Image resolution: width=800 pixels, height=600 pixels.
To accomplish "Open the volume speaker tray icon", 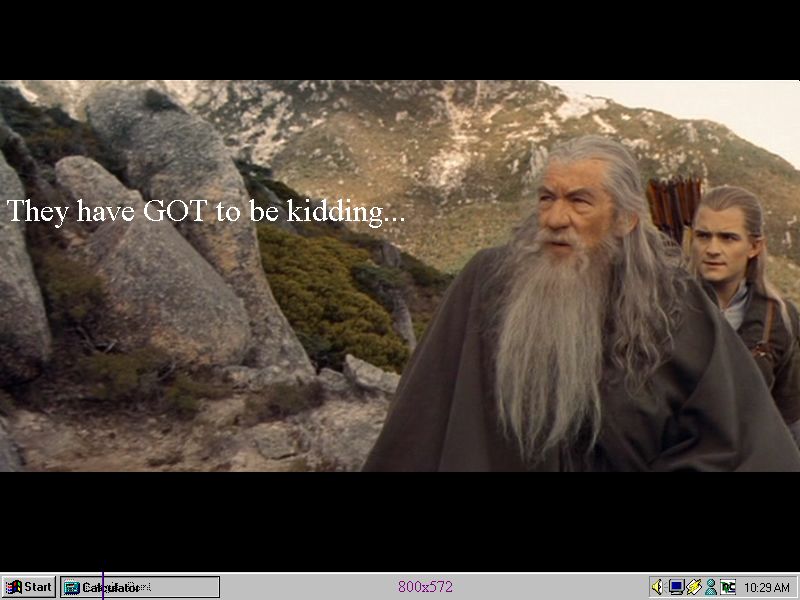I will [x=658, y=587].
